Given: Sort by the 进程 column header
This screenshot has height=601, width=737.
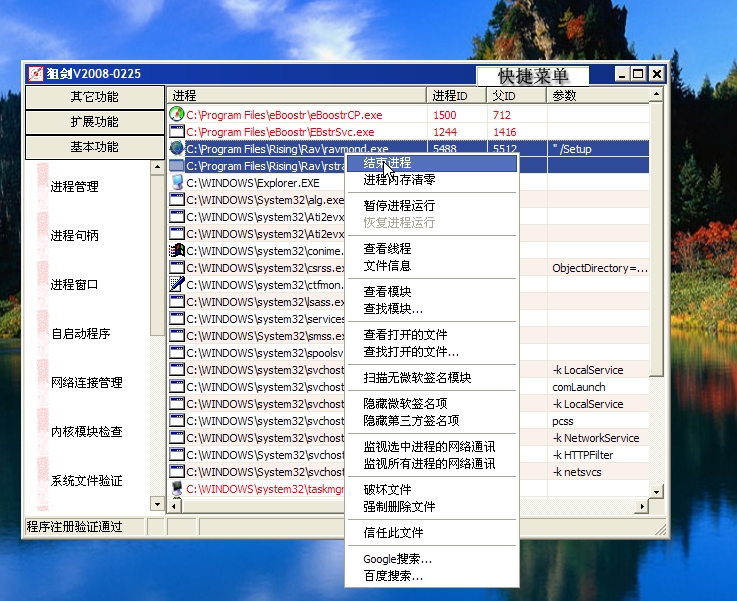Looking at the screenshot, I should pyautogui.click(x=297, y=96).
